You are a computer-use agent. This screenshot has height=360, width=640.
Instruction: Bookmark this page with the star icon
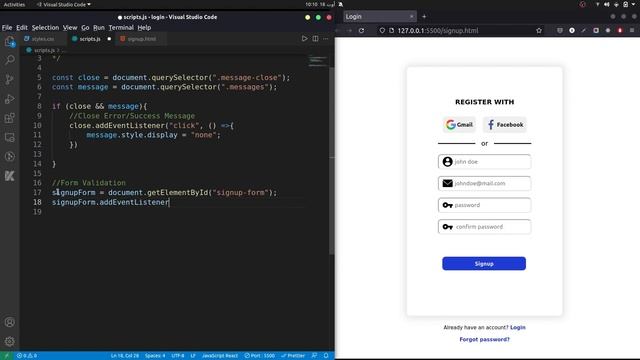(539, 31)
